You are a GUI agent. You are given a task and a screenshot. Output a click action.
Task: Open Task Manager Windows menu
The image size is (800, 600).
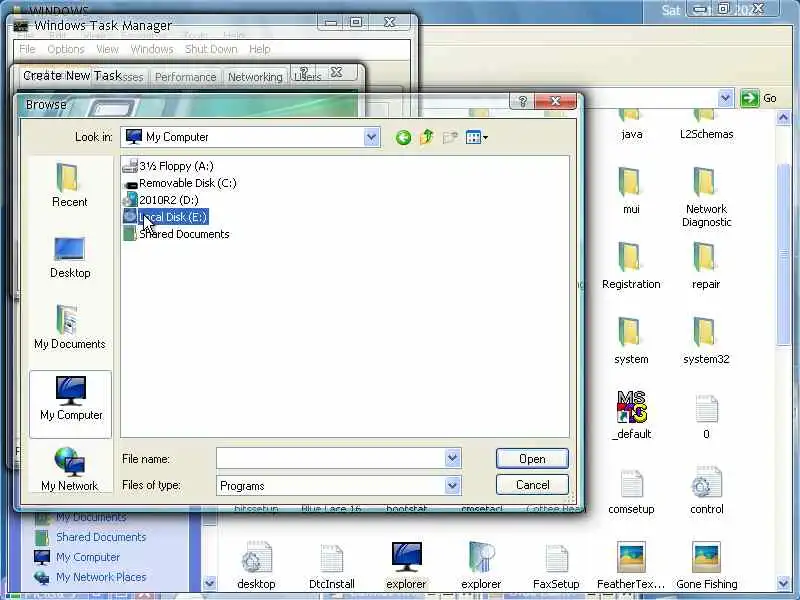pos(152,49)
